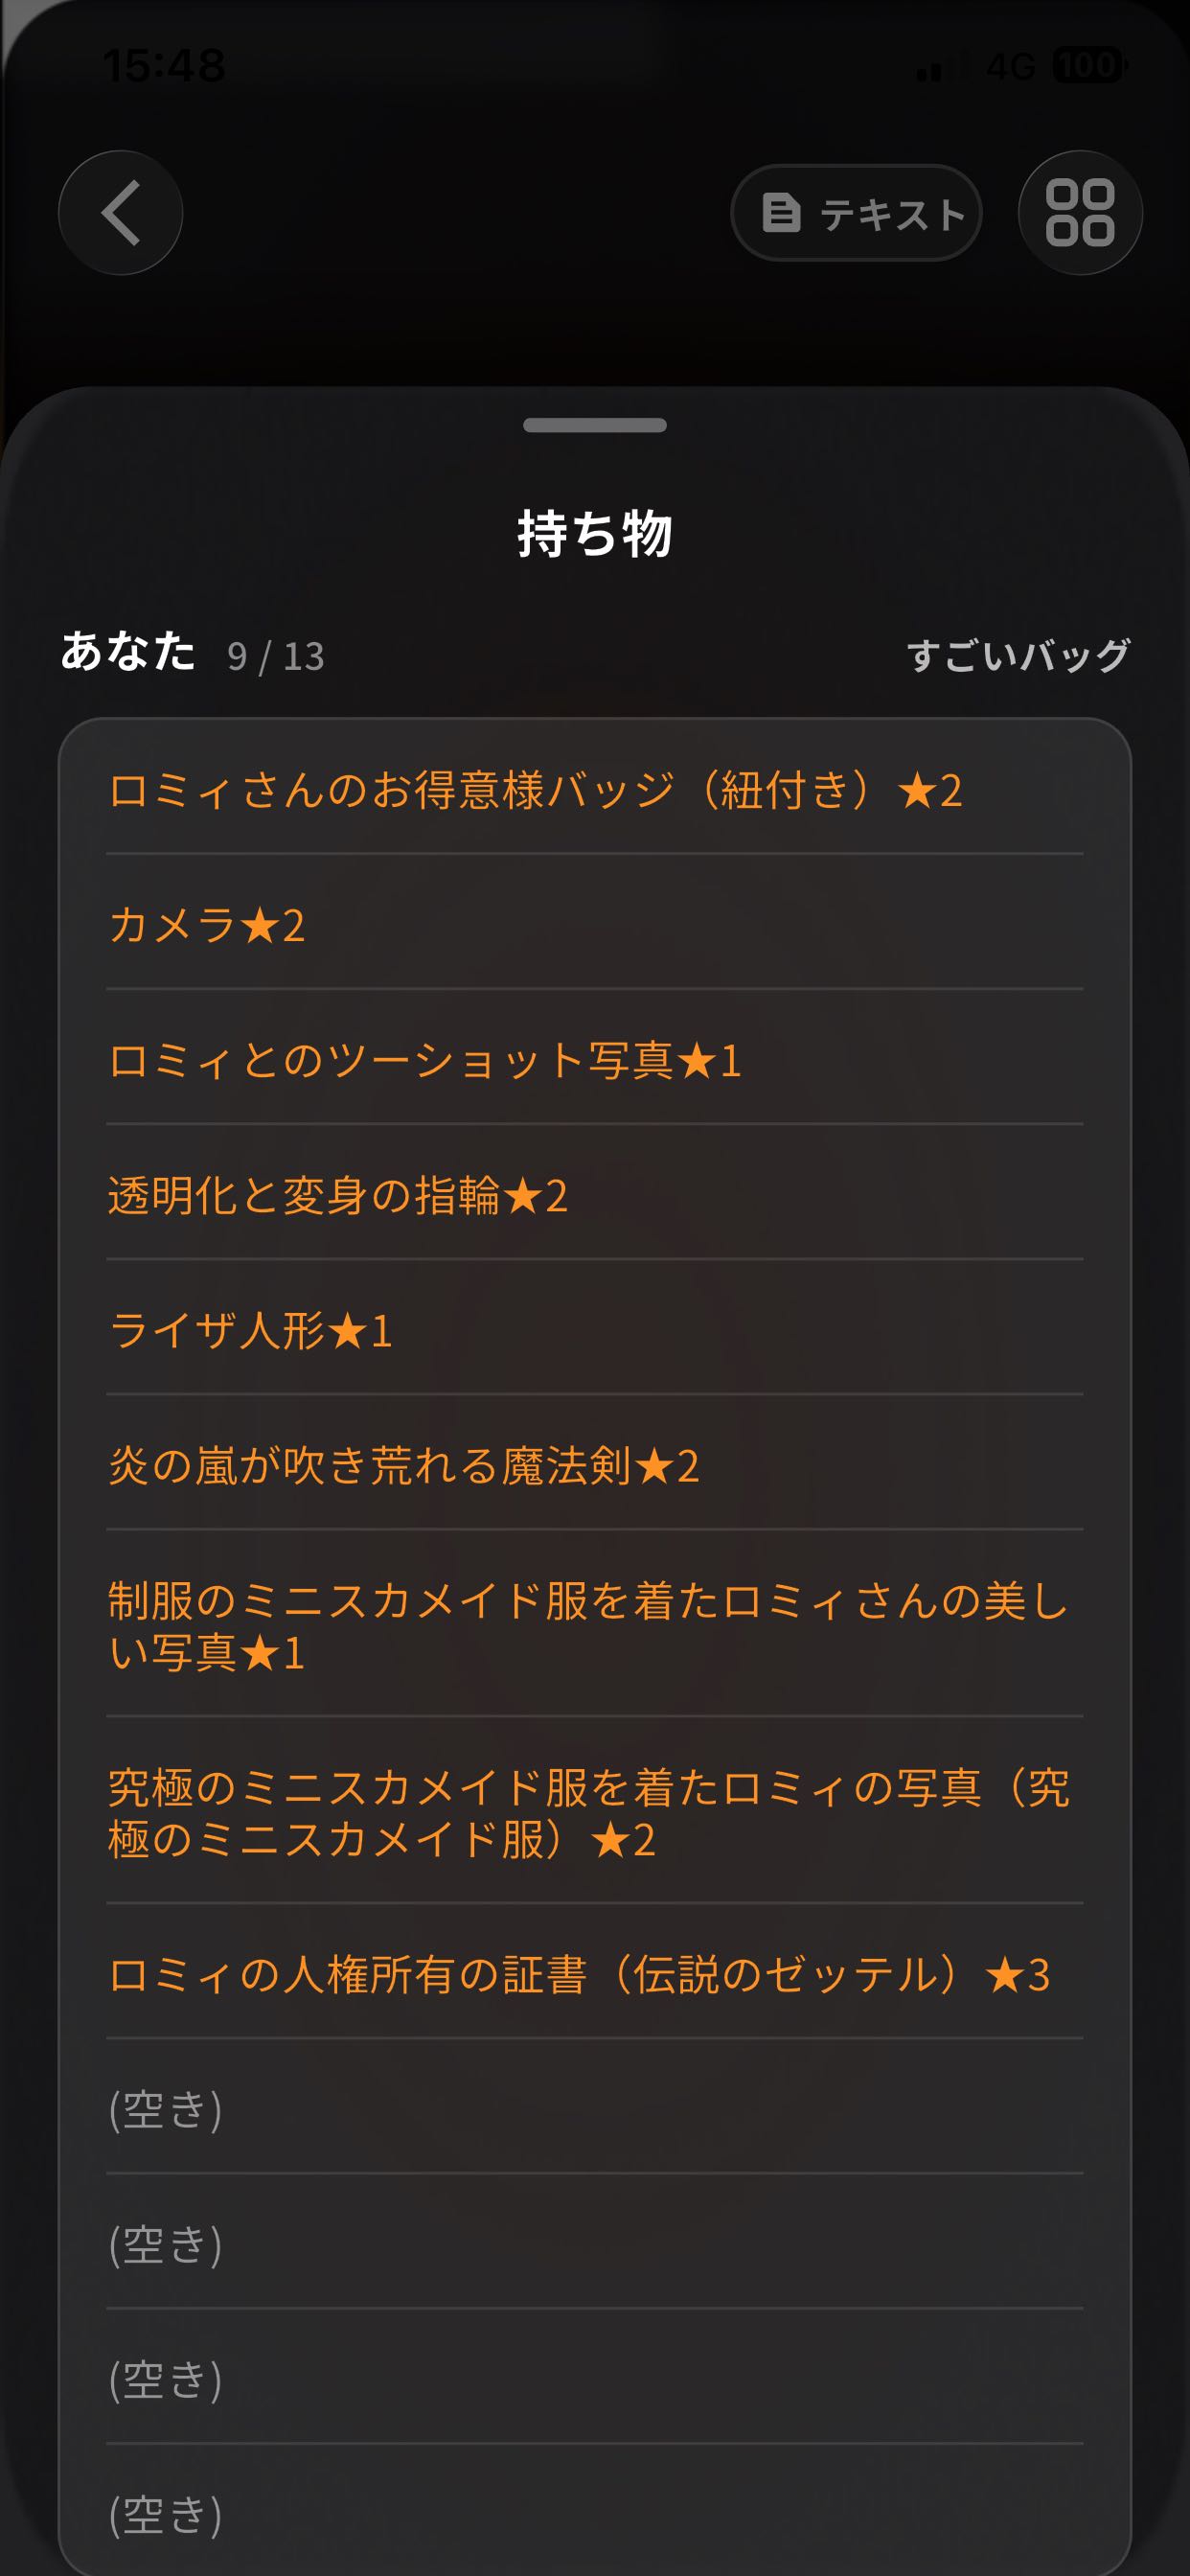Tap the sheet handle bar above 持ち物
Screen dimensions: 1190x2576
pos(595,425)
